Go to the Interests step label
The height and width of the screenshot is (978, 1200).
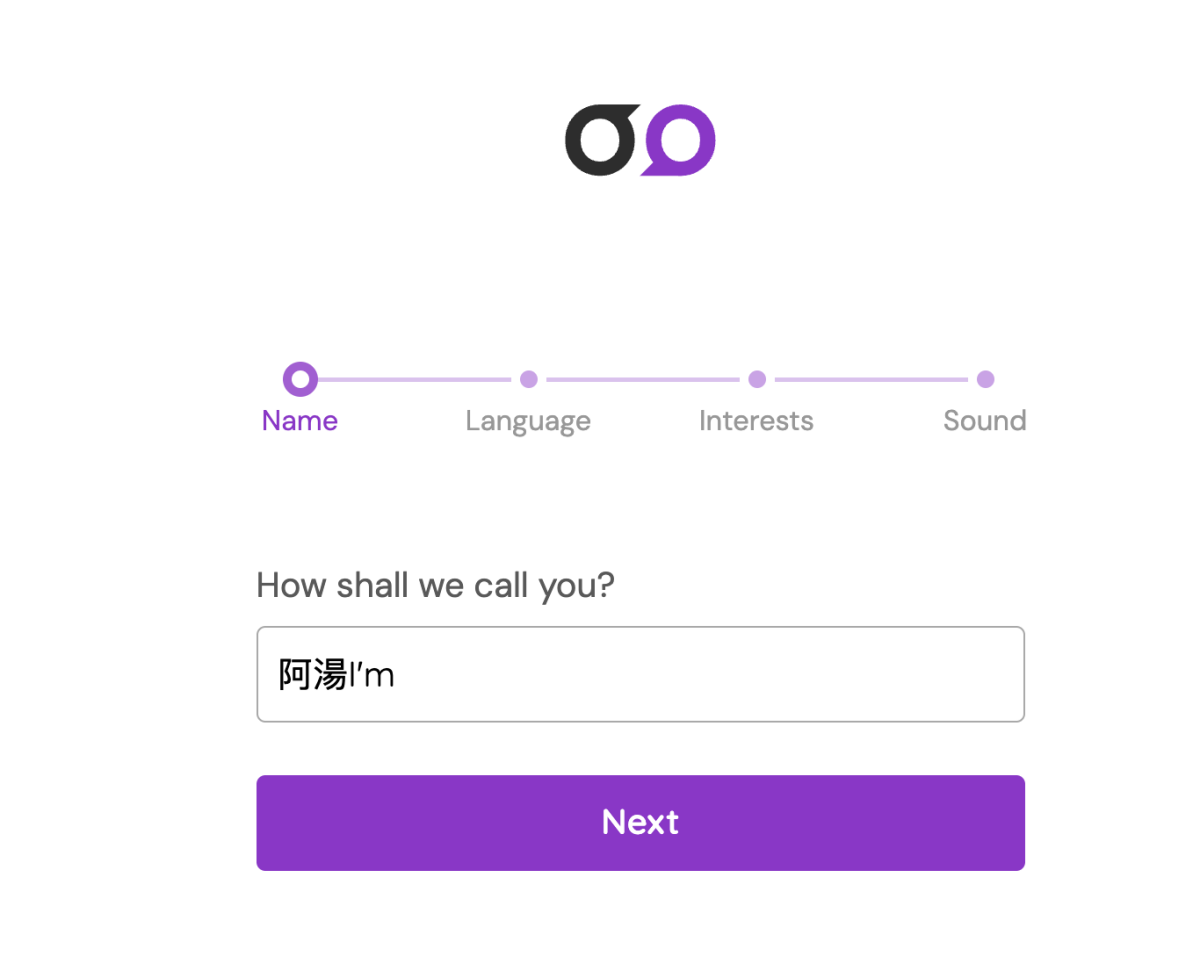(756, 421)
